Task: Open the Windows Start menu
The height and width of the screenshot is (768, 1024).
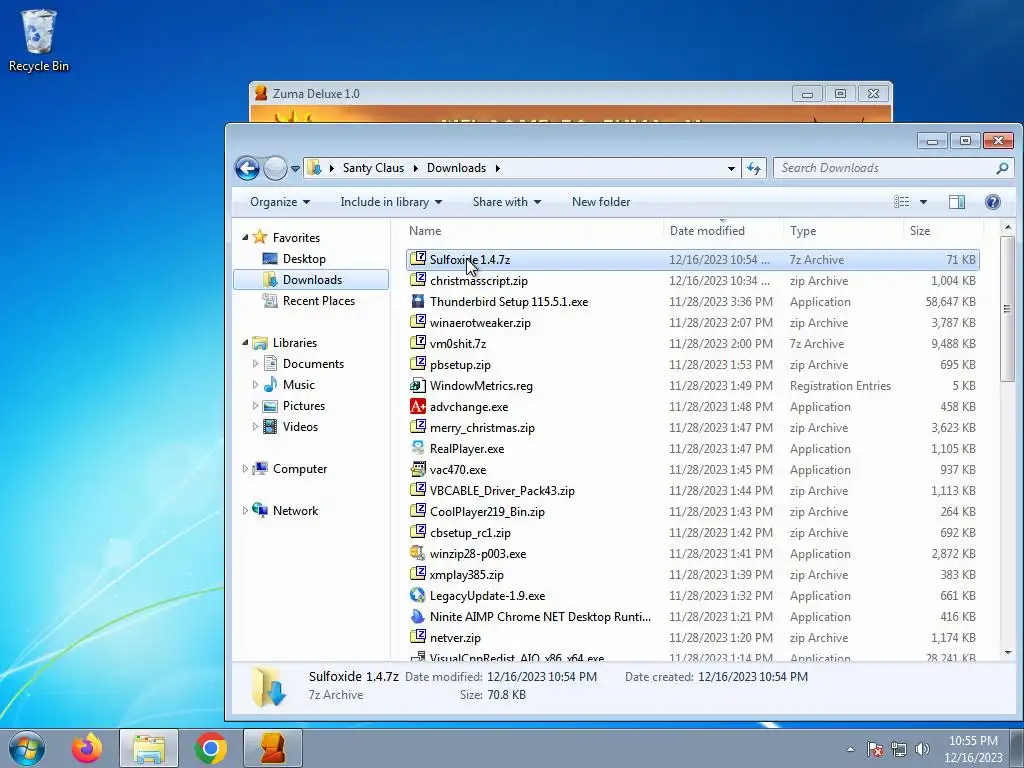Action: coord(27,748)
